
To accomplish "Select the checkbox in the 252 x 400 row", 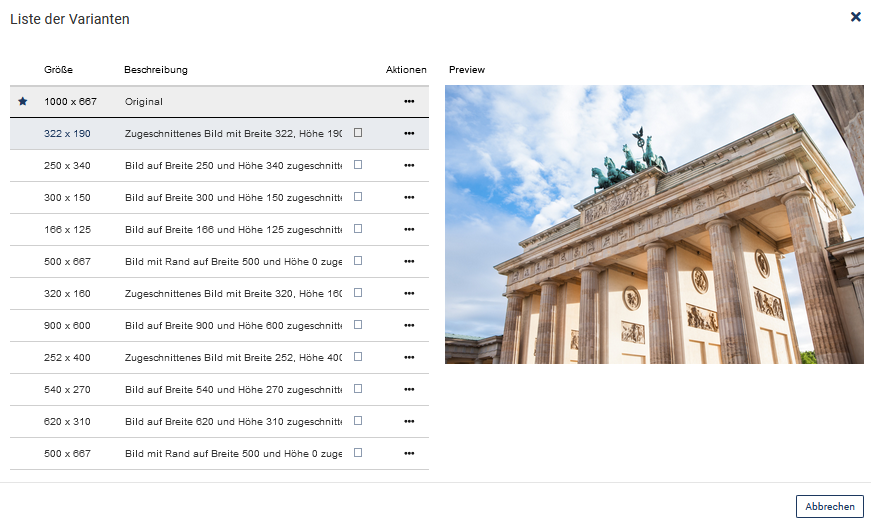I will click(358, 357).
